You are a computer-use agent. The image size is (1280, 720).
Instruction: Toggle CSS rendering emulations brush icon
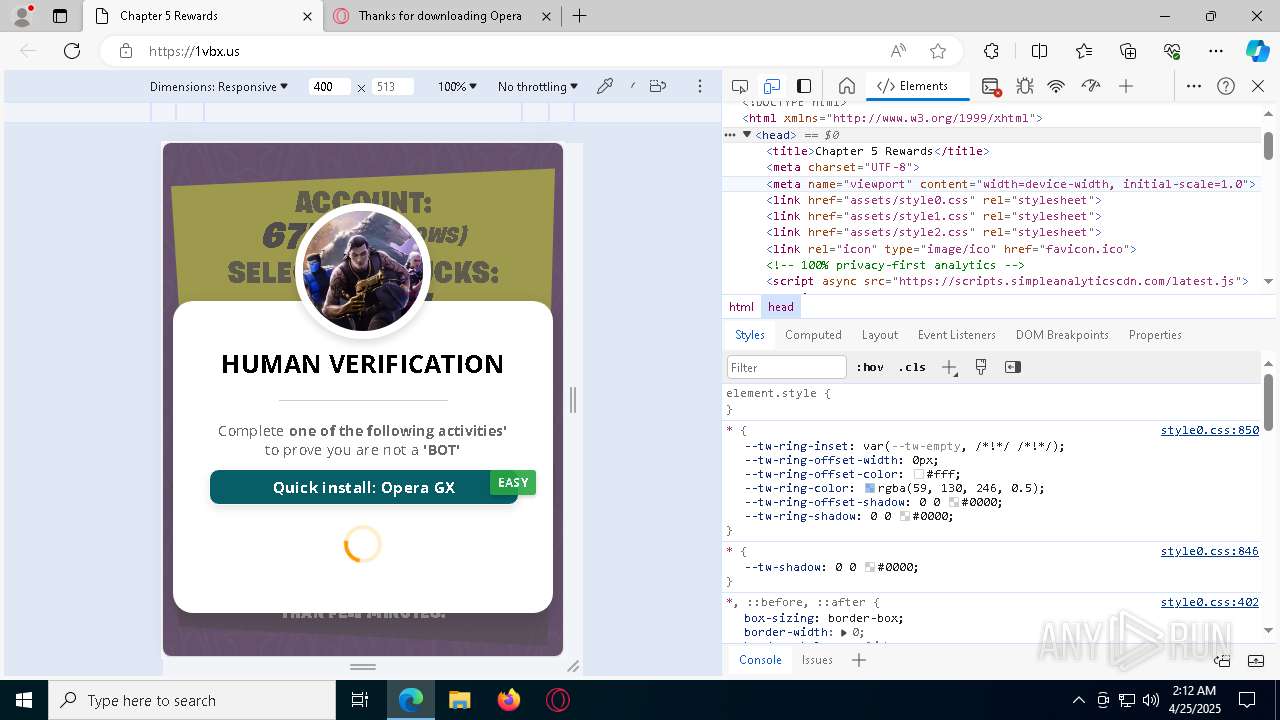981,367
